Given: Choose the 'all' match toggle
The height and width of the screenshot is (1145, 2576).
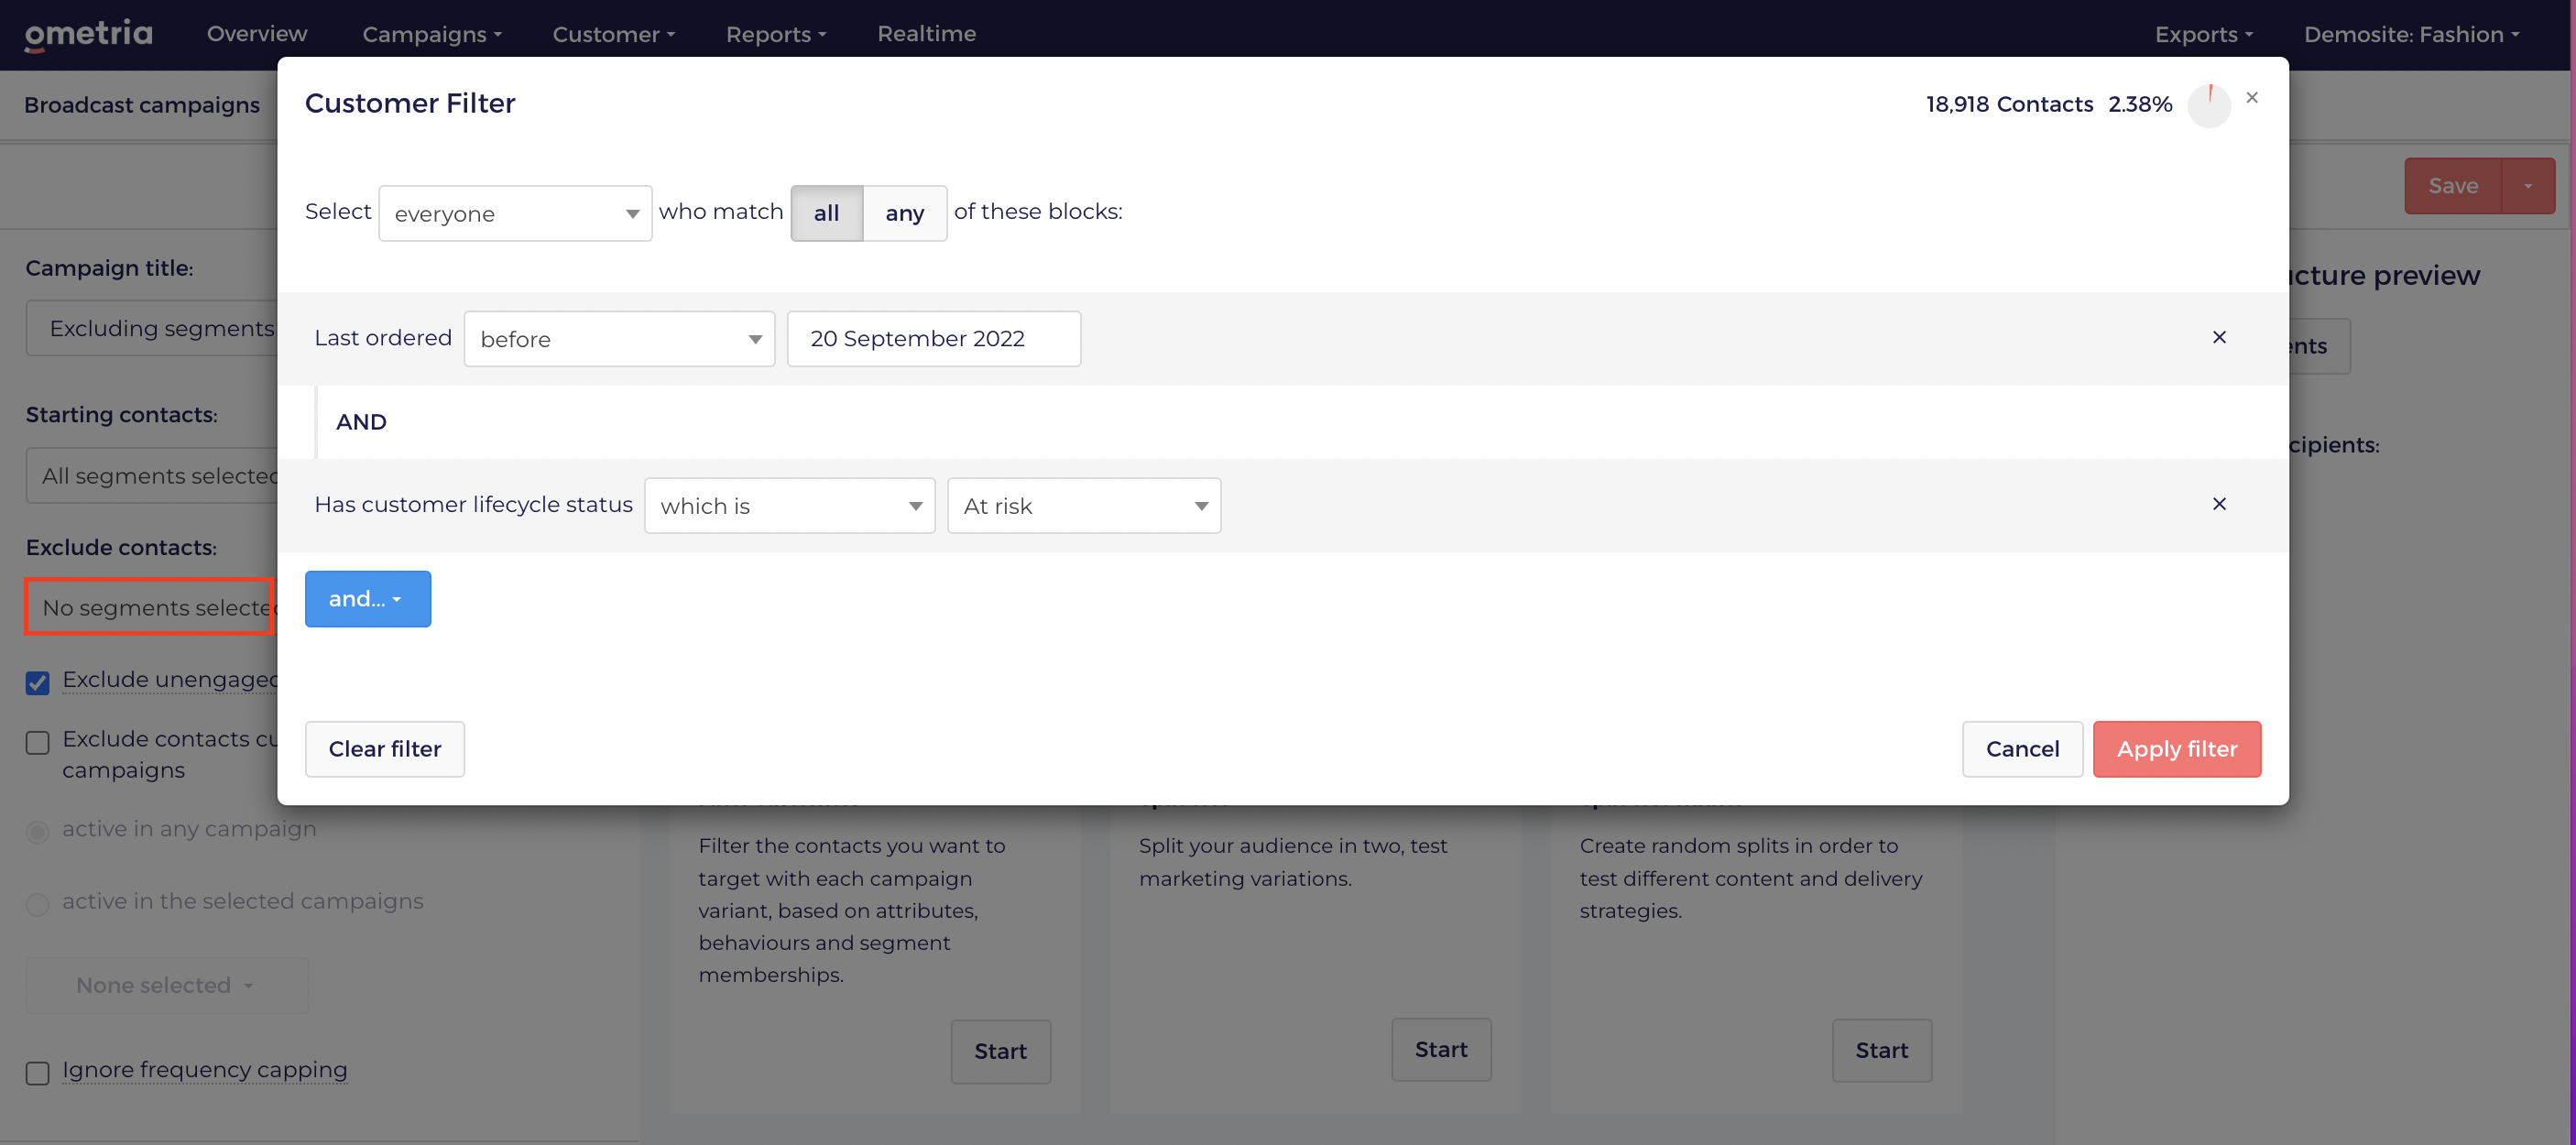Looking at the screenshot, I should pos(826,213).
